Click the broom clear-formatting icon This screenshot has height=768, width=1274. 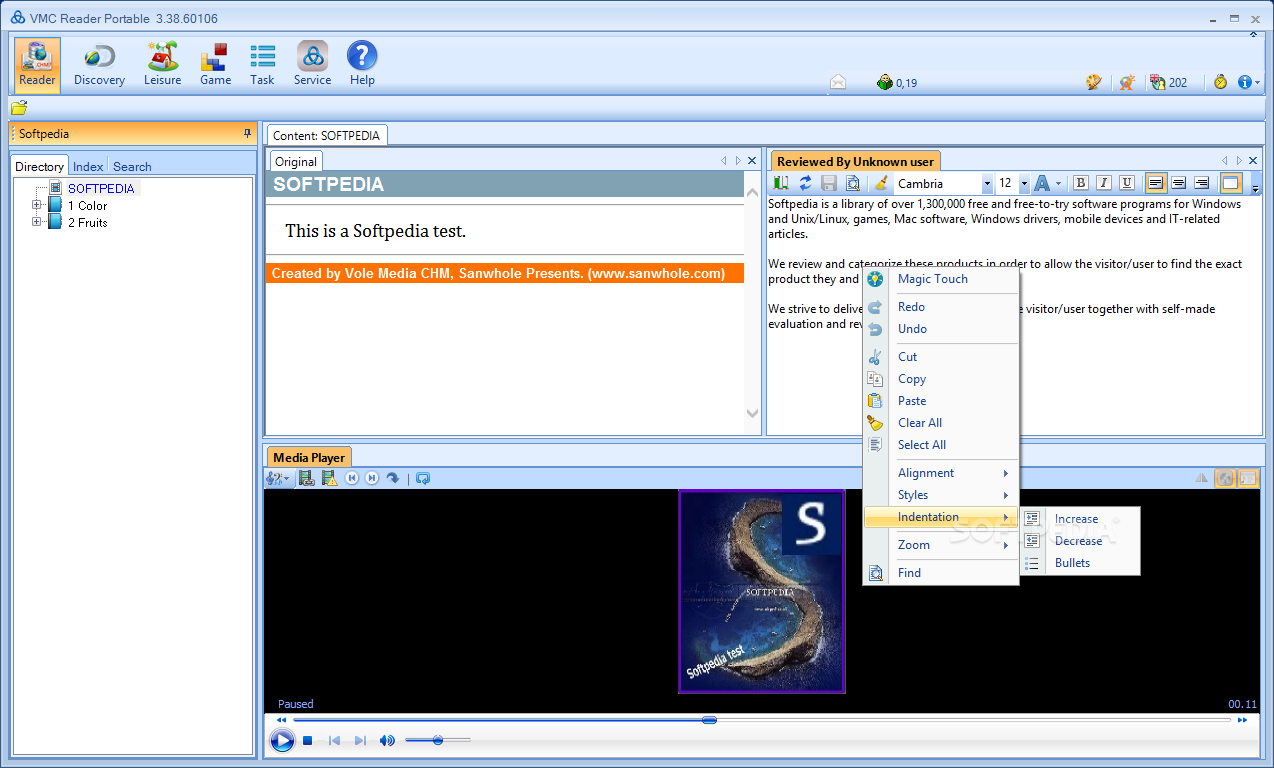point(881,183)
